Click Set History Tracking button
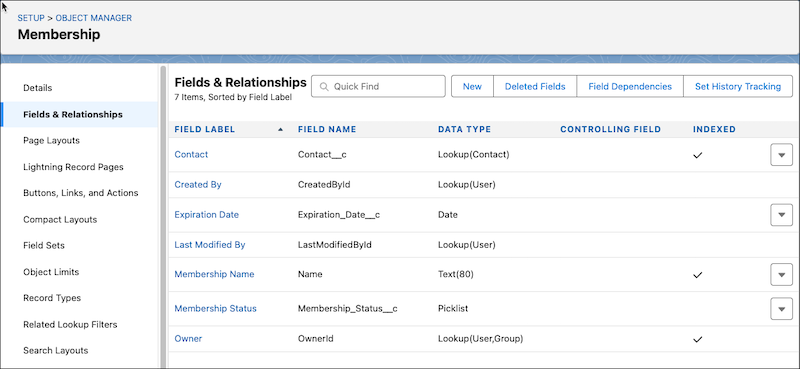800x369 pixels. (x=738, y=86)
